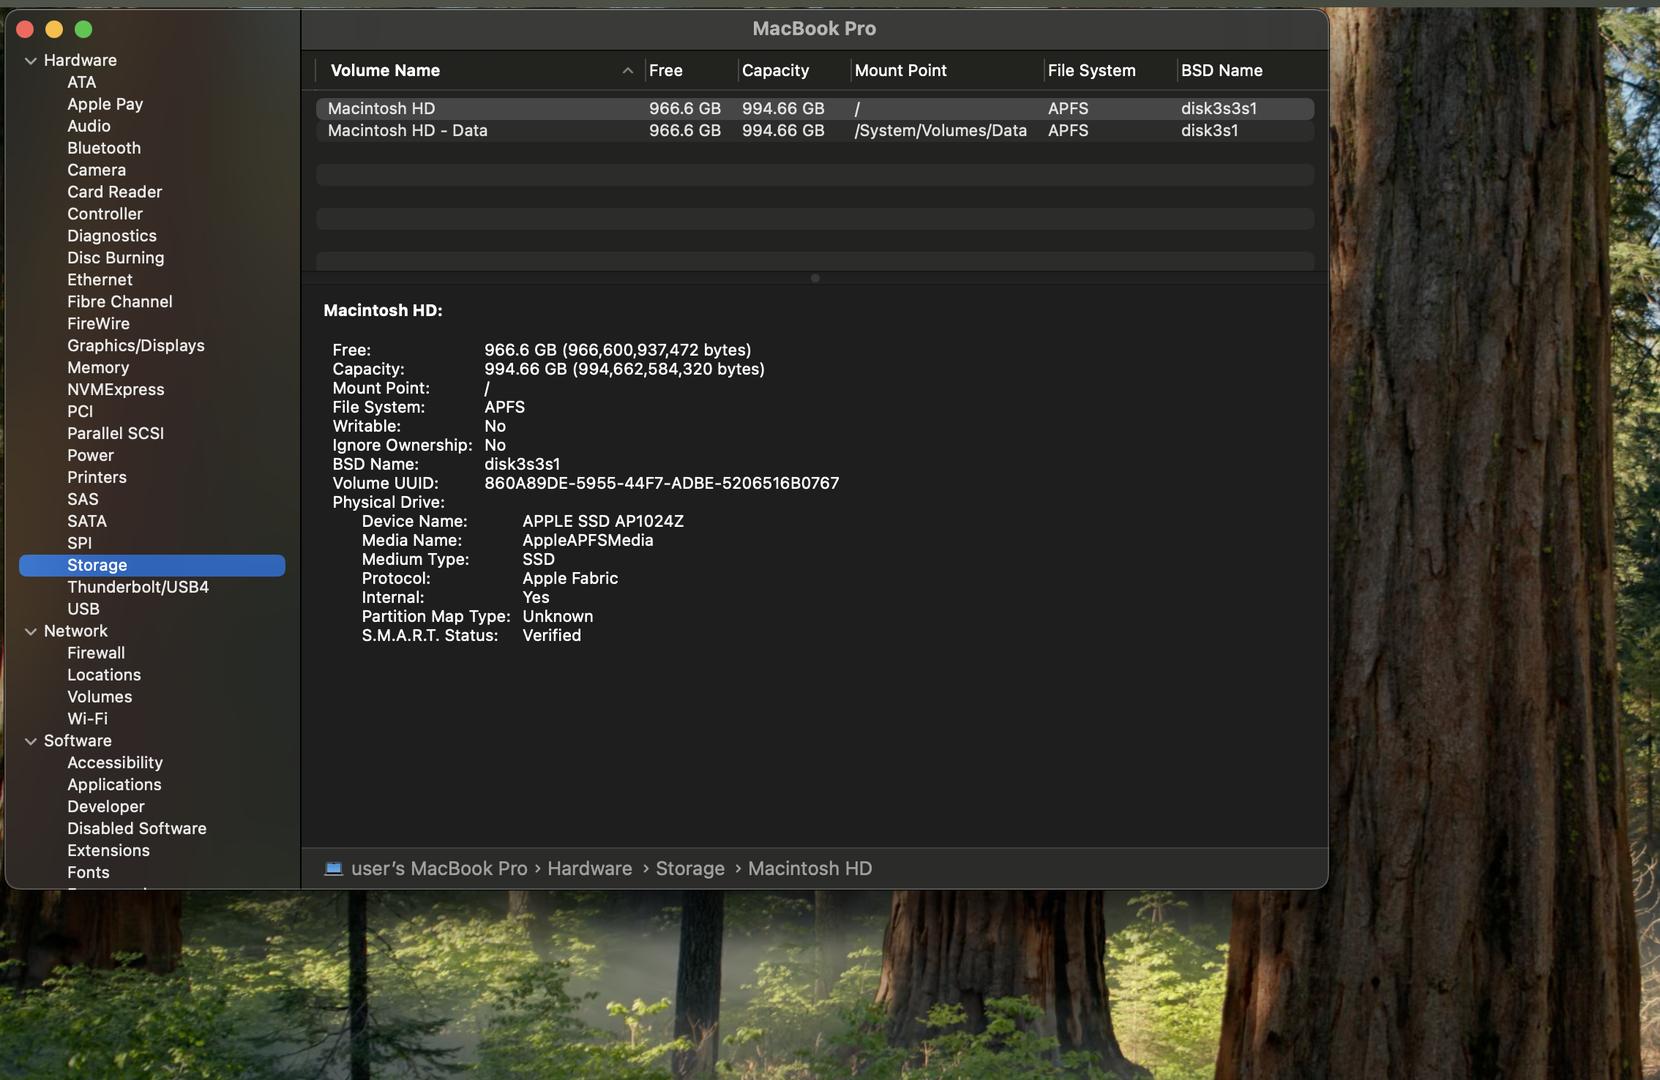This screenshot has height=1080, width=1660.
Task: Click the green zoom window button
Action: coord(83,30)
